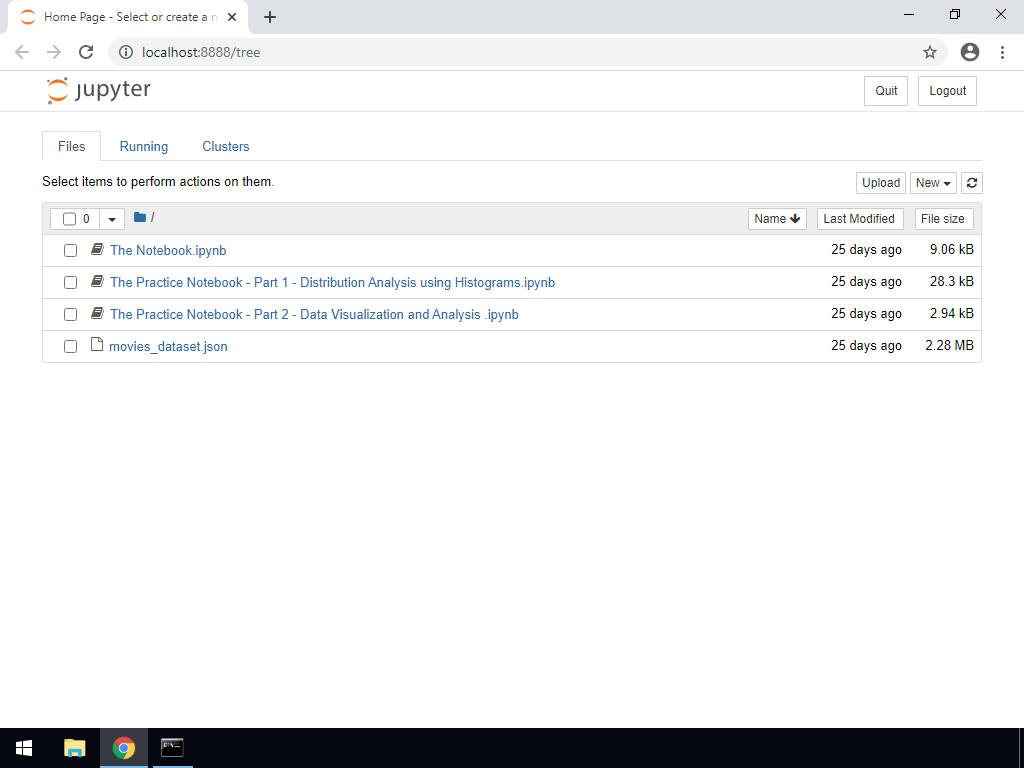Switch to the Files tab
The height and width of the screenshot is (768, 1024).
pyautogui.click(x=71, y=146)
